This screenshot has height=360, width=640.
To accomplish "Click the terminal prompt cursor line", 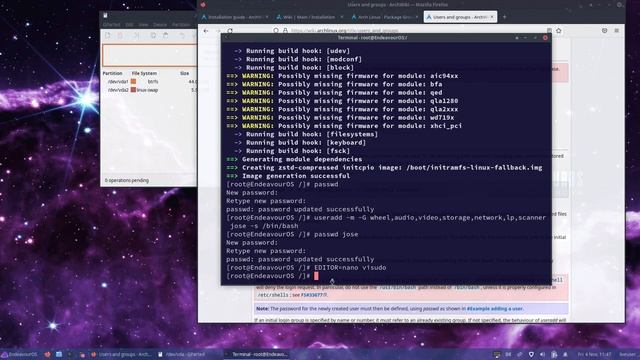I will [x=386, y=276].
